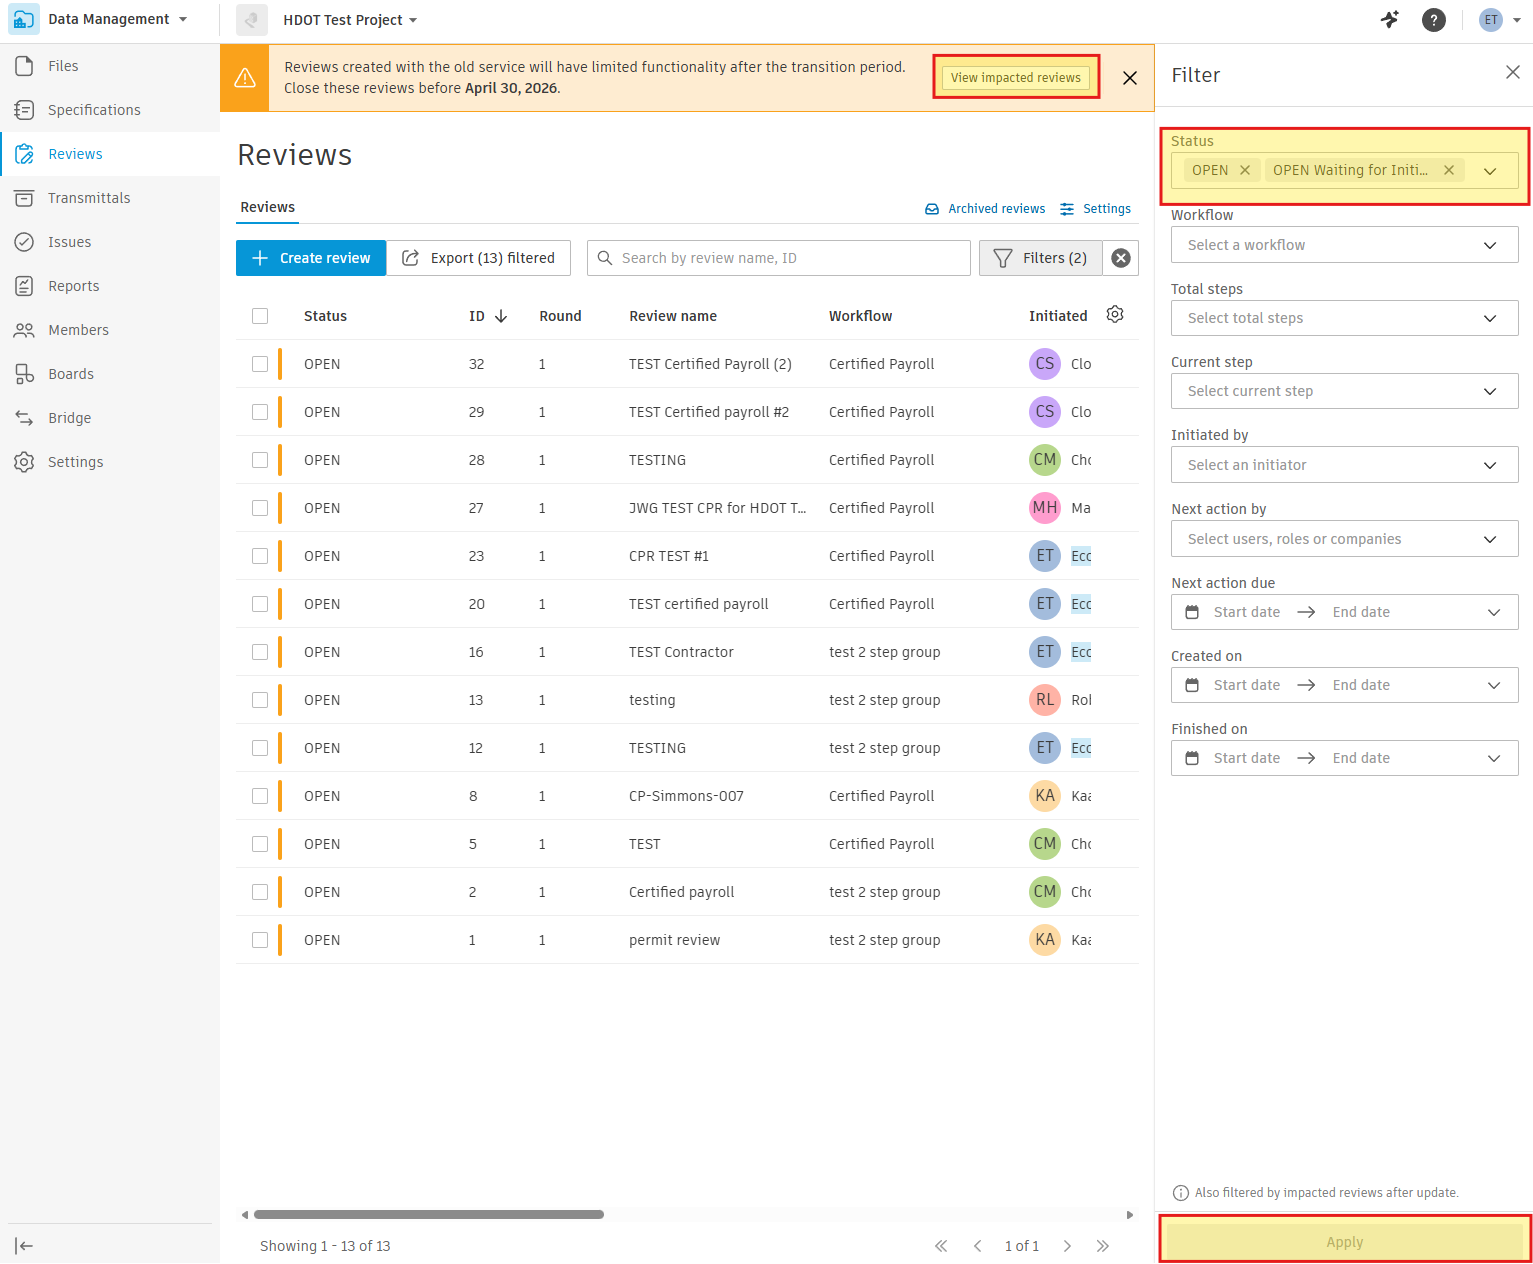Navigate to Transmittals in the sidebar
Viewport: 1533px width, 1264px height.
(x=89, y=198)
